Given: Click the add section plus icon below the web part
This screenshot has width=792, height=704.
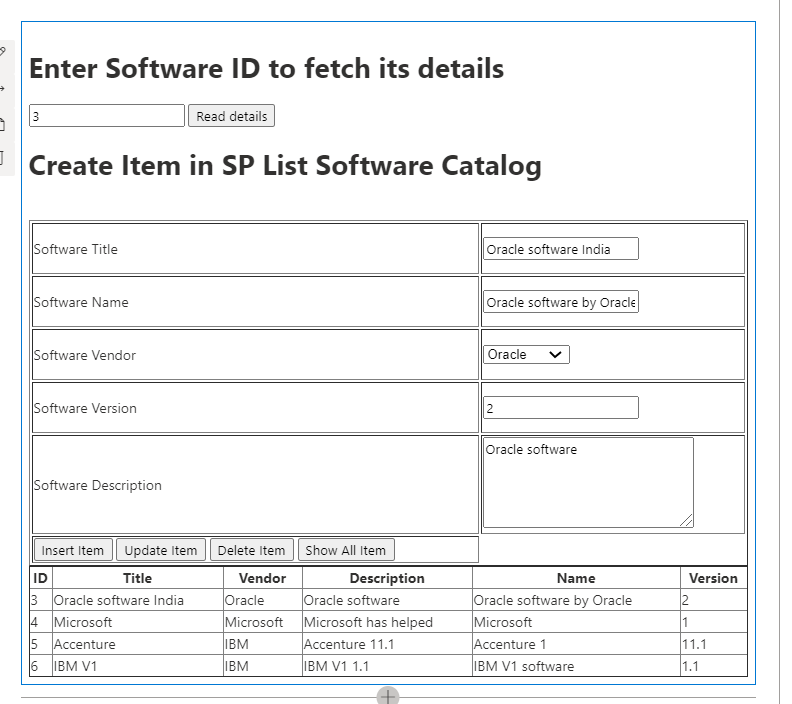Looking at the screenshot, I should click(x=387, y=696).
